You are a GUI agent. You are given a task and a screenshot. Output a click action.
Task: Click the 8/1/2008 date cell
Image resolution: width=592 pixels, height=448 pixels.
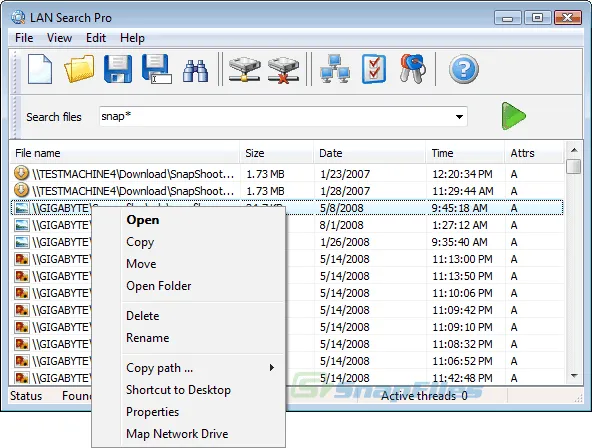(341, 225)
